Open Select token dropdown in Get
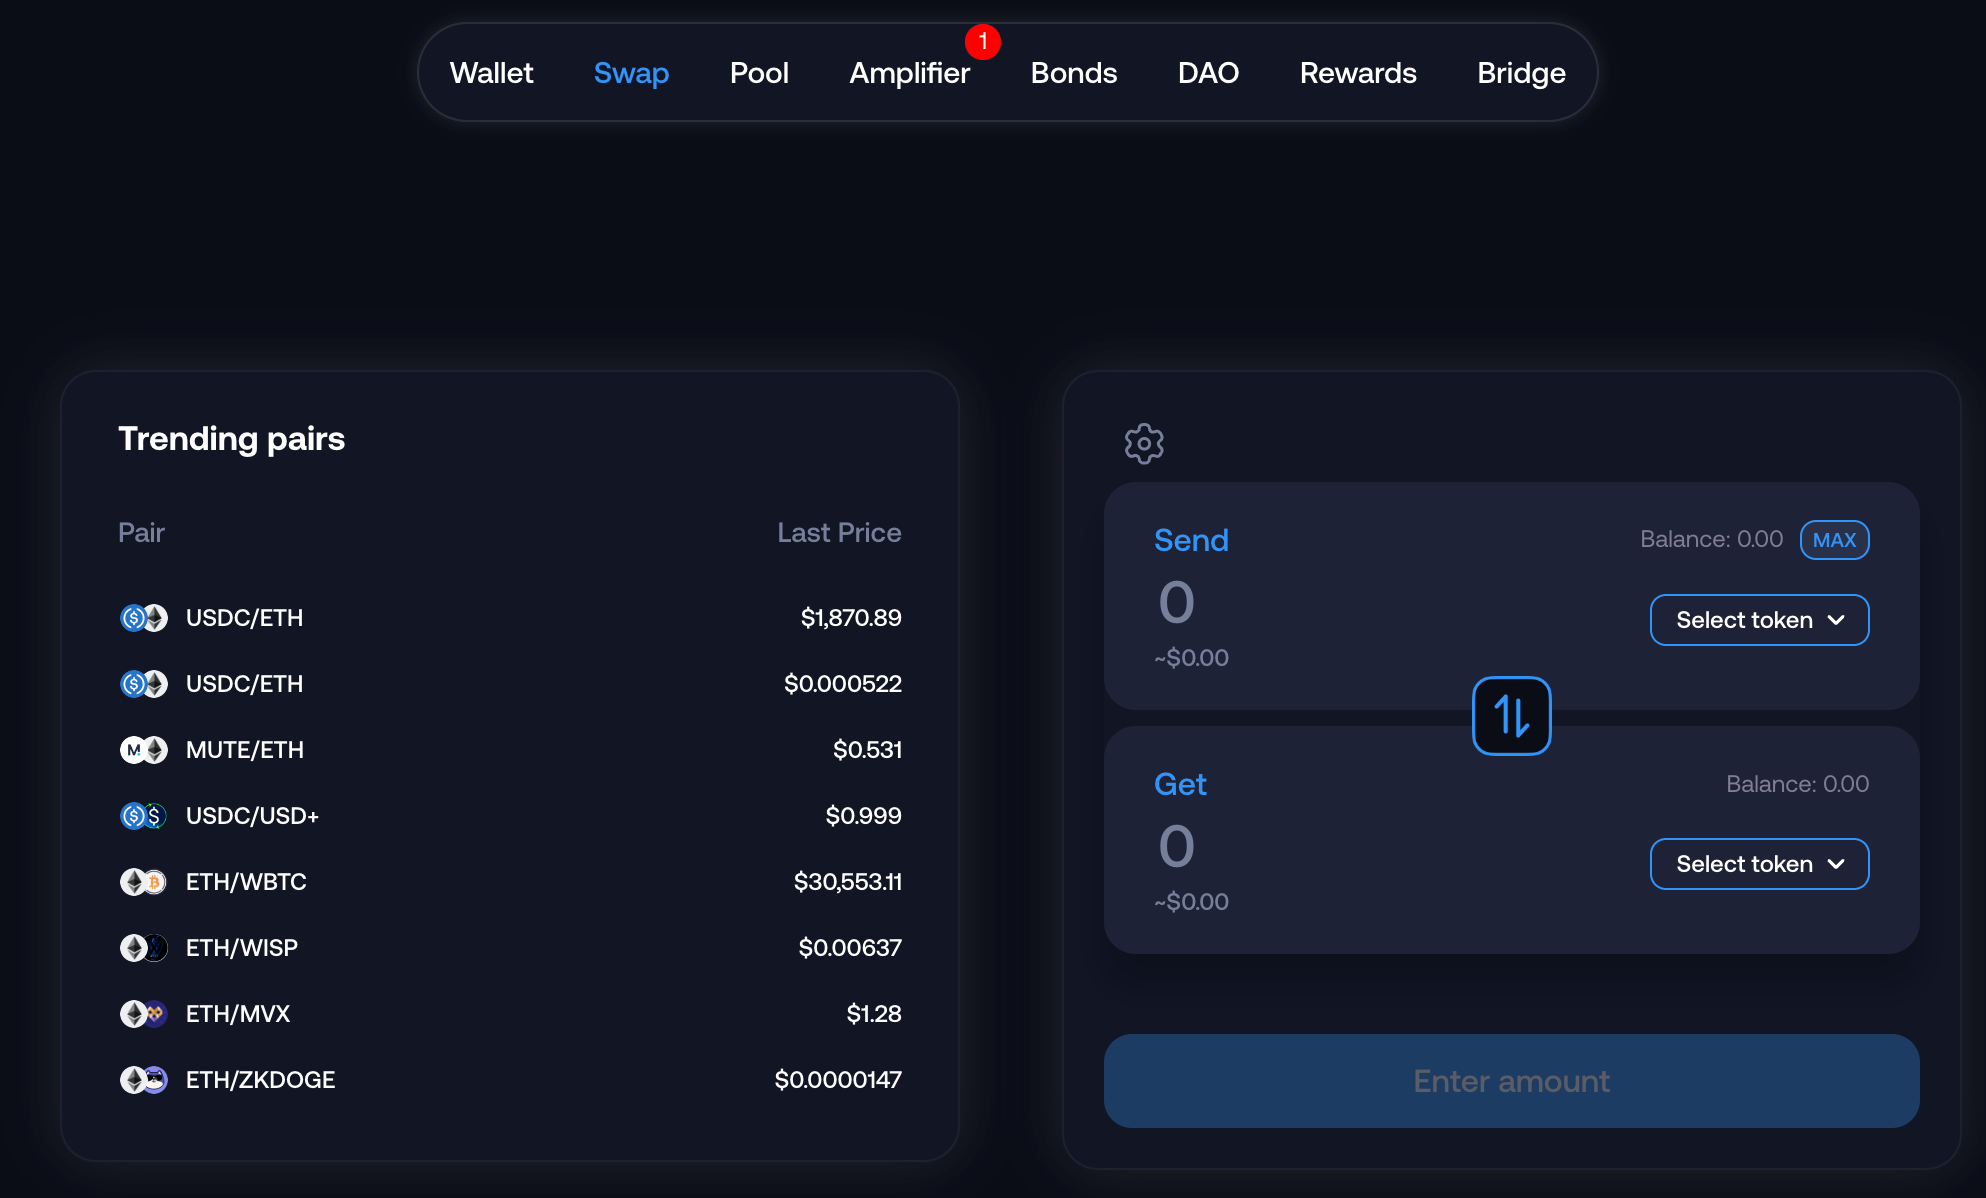 tap(1759, 864)
